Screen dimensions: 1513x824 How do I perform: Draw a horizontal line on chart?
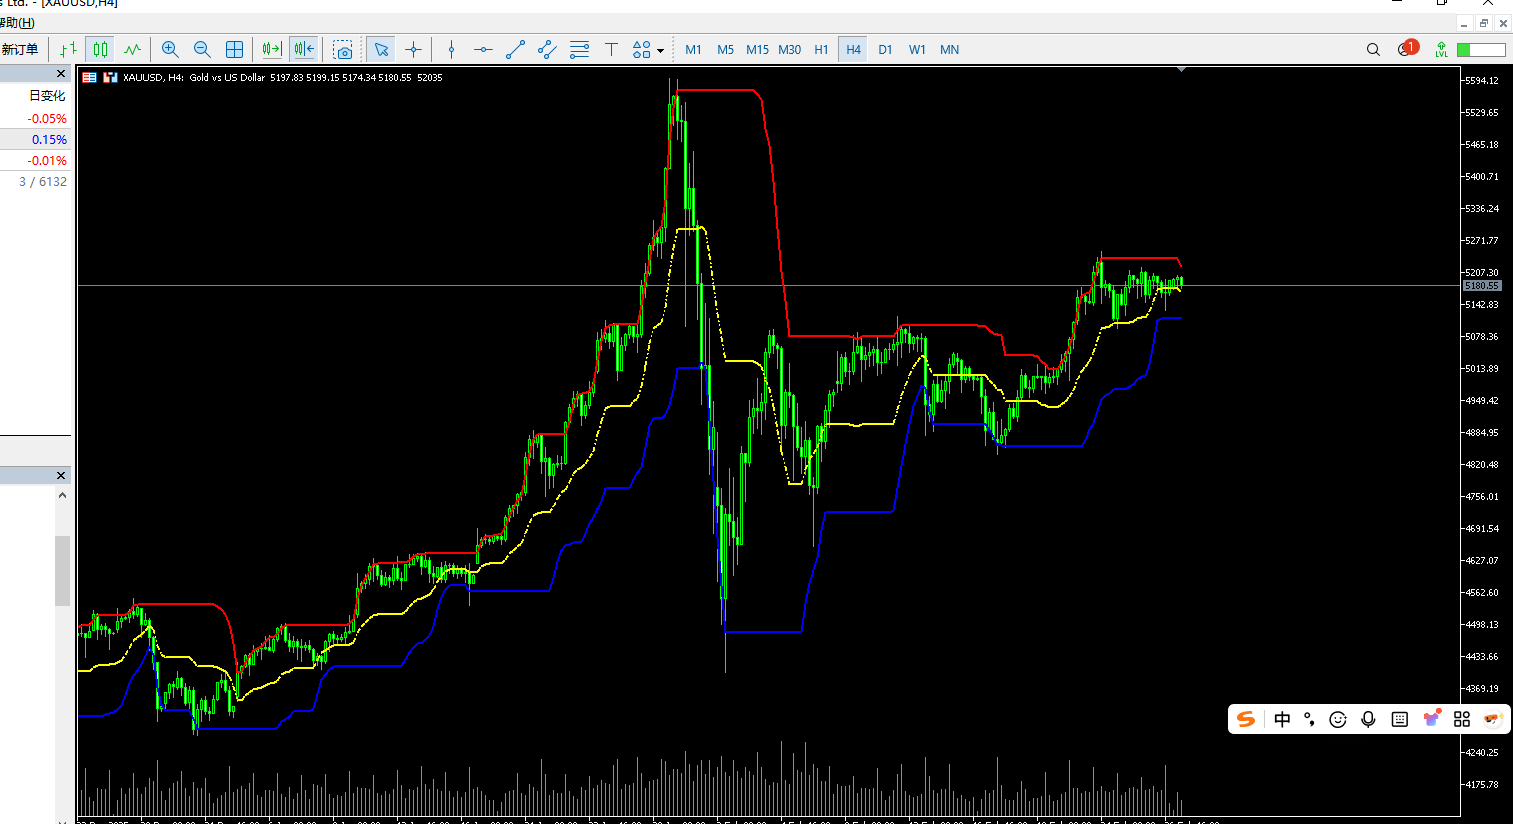483,49
